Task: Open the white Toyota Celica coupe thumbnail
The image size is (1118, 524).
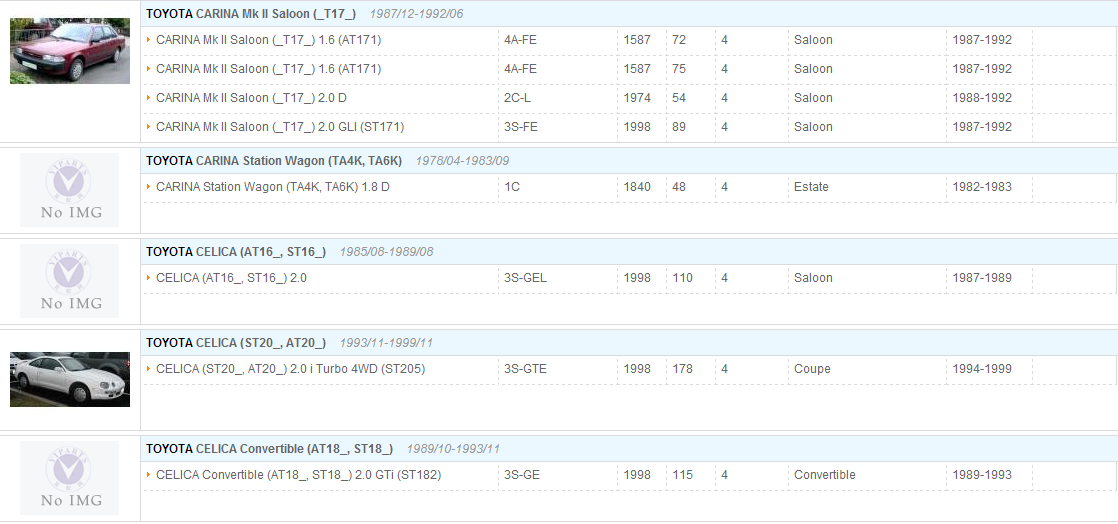Action: click(70, 379)
